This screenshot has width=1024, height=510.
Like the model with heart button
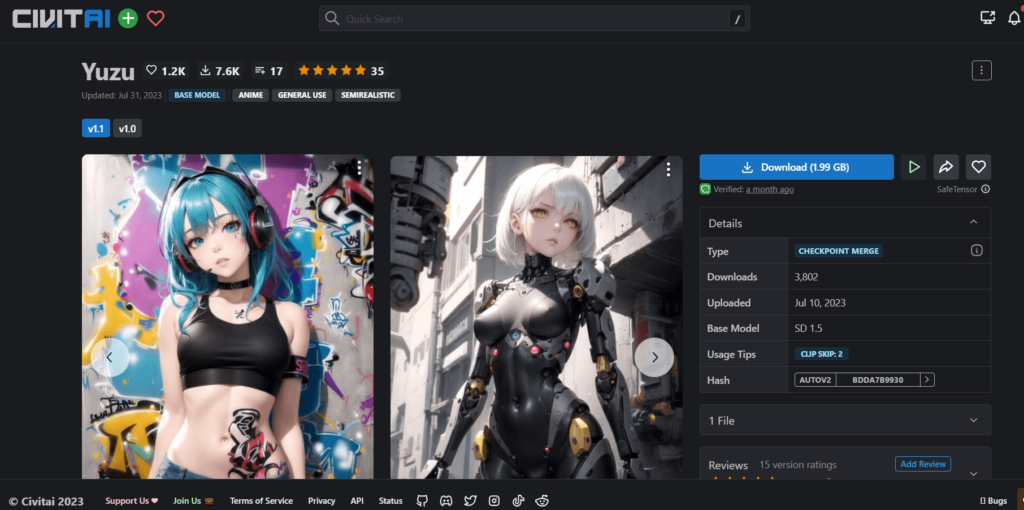(x=979, y=167)
